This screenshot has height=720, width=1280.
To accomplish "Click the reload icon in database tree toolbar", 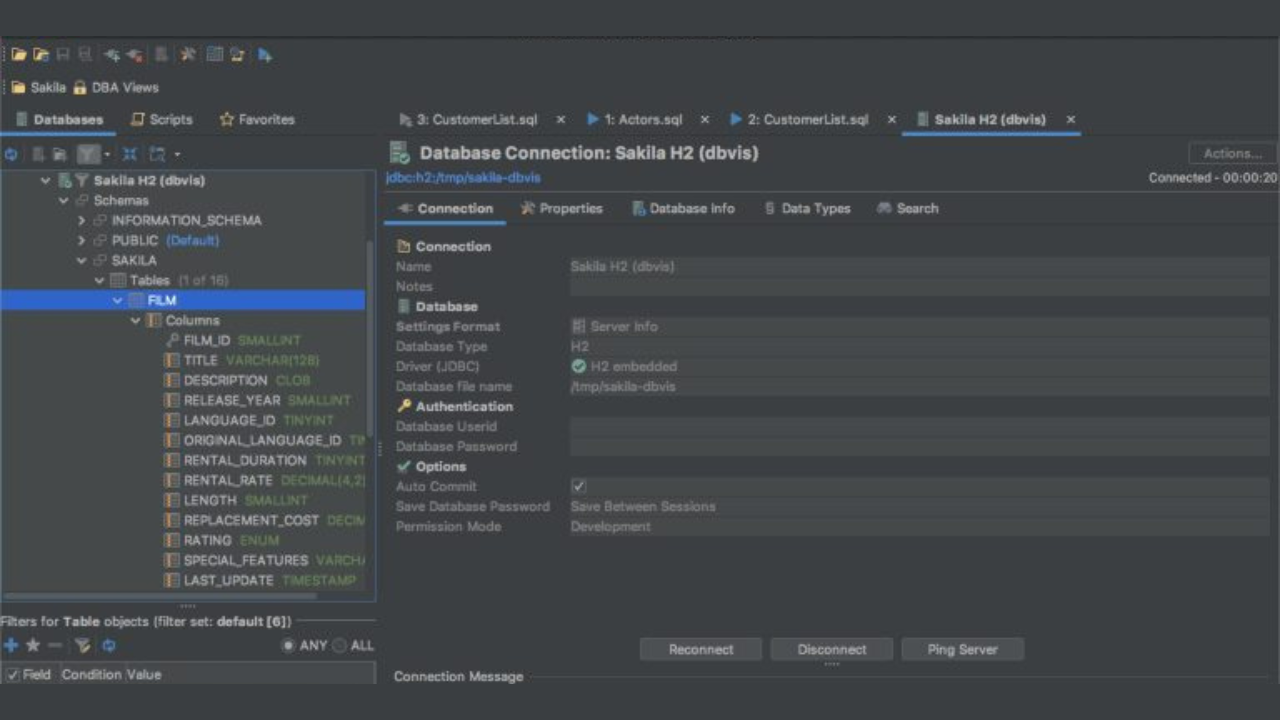I will 11,154.
